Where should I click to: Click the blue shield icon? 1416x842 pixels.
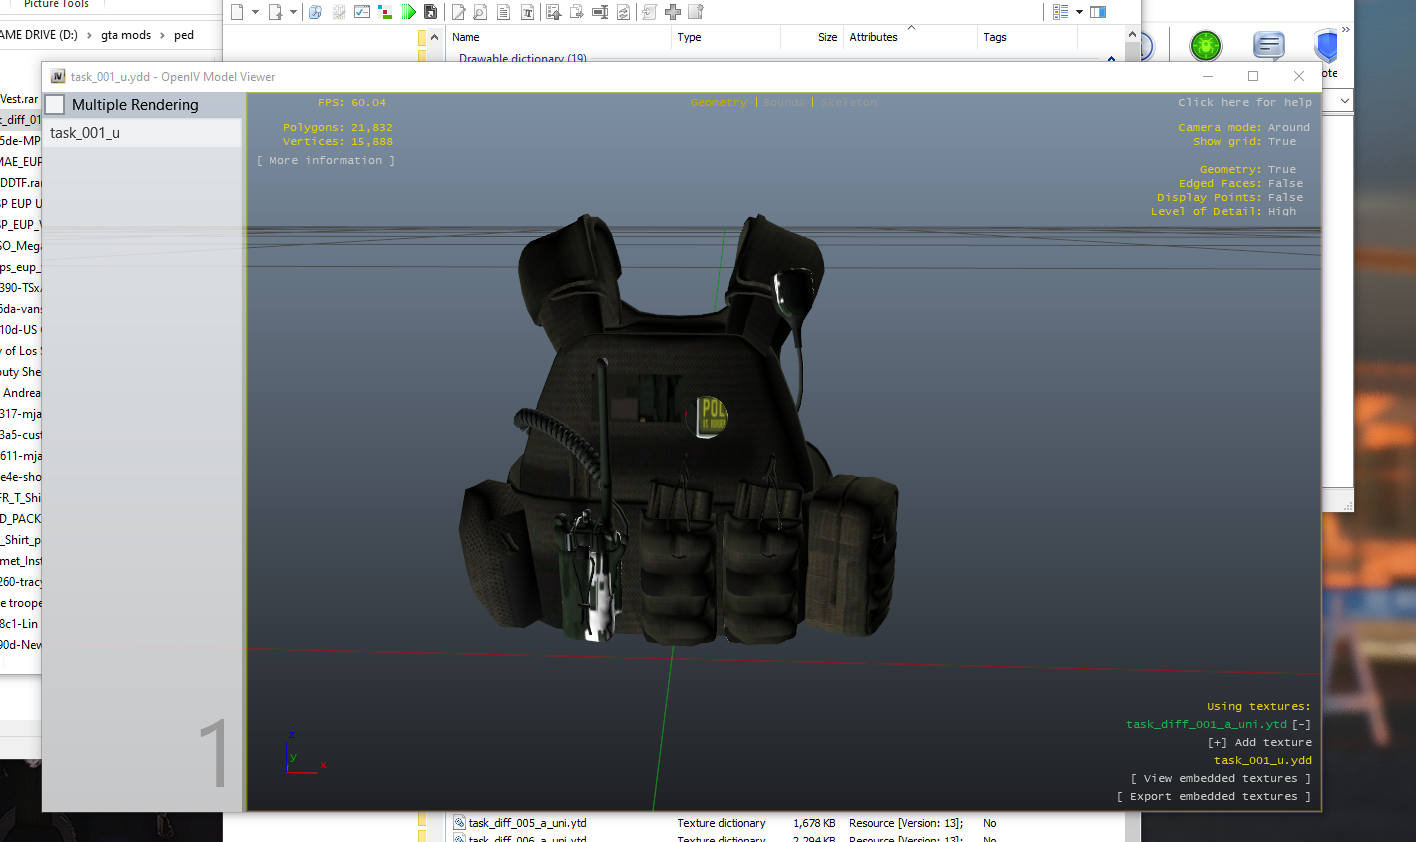(1326, 46)
